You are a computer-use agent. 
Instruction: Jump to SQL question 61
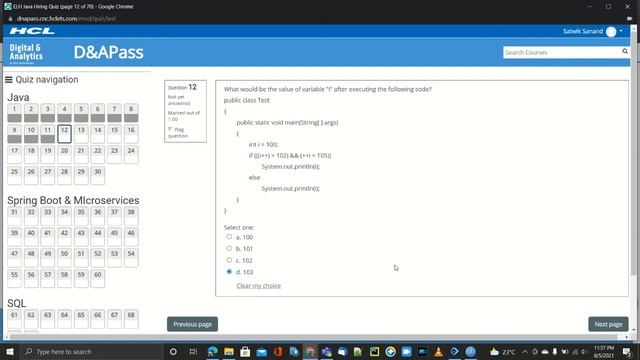click(x=14, y=319)
